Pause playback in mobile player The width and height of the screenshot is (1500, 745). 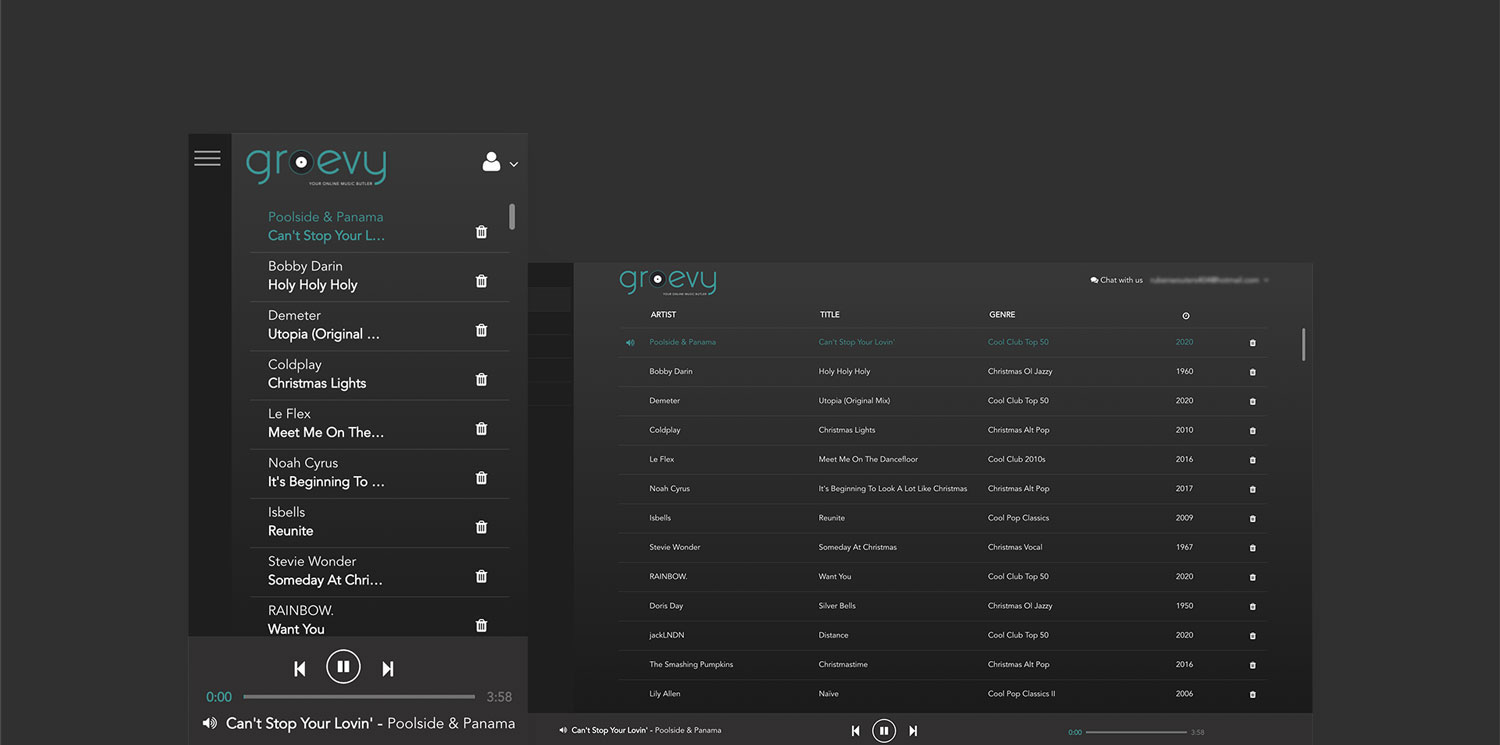343,666
